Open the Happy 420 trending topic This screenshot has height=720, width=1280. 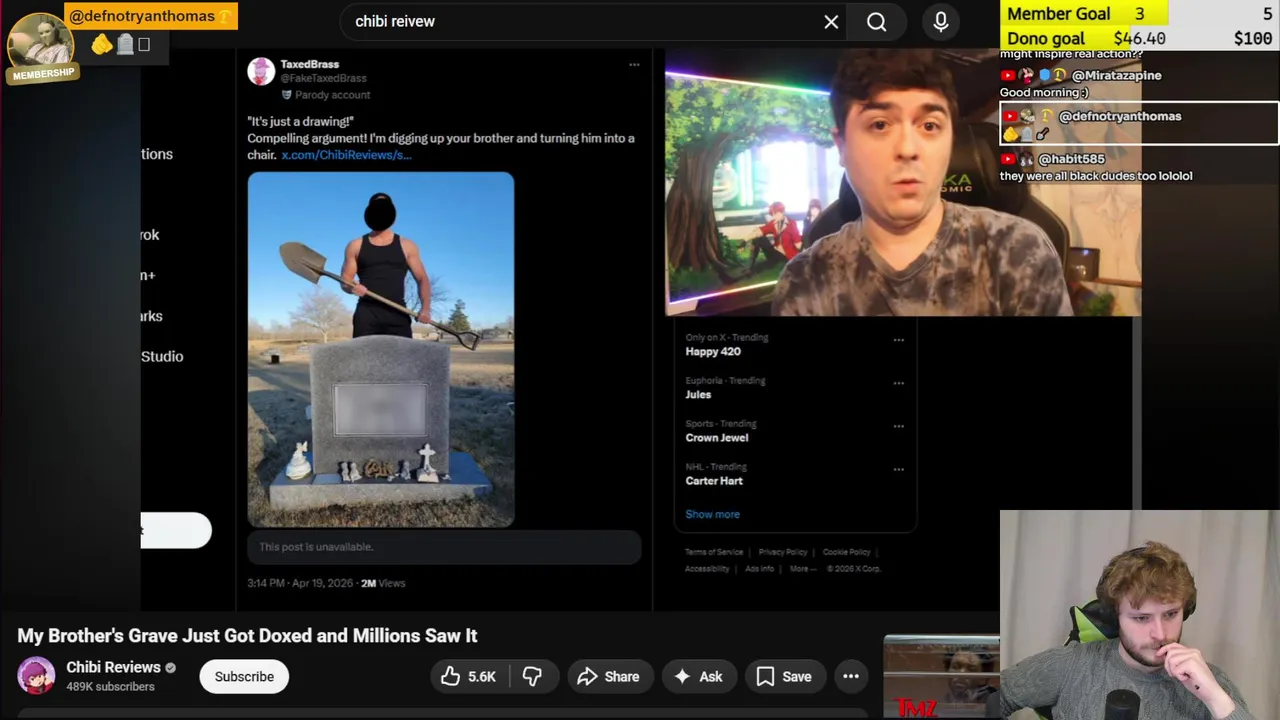pos(713,352)
